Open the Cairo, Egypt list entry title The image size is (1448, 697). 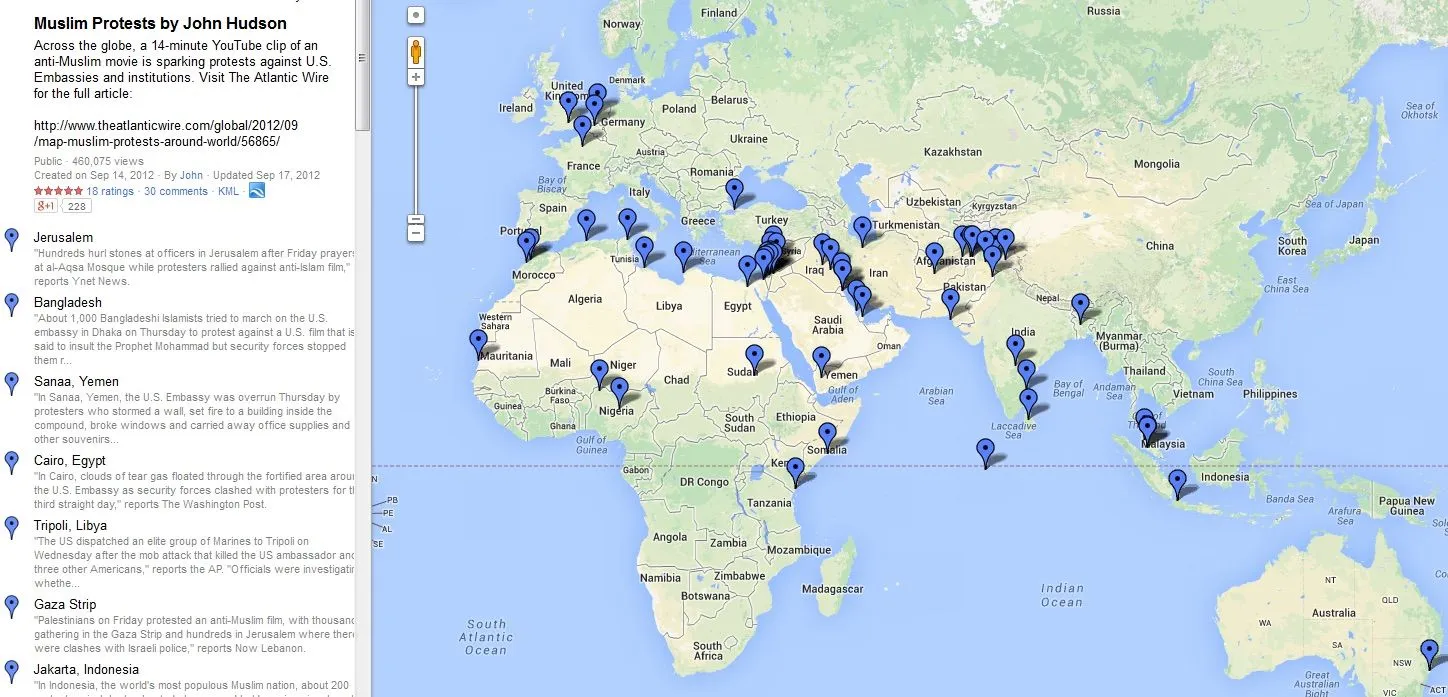coord(70,460)
